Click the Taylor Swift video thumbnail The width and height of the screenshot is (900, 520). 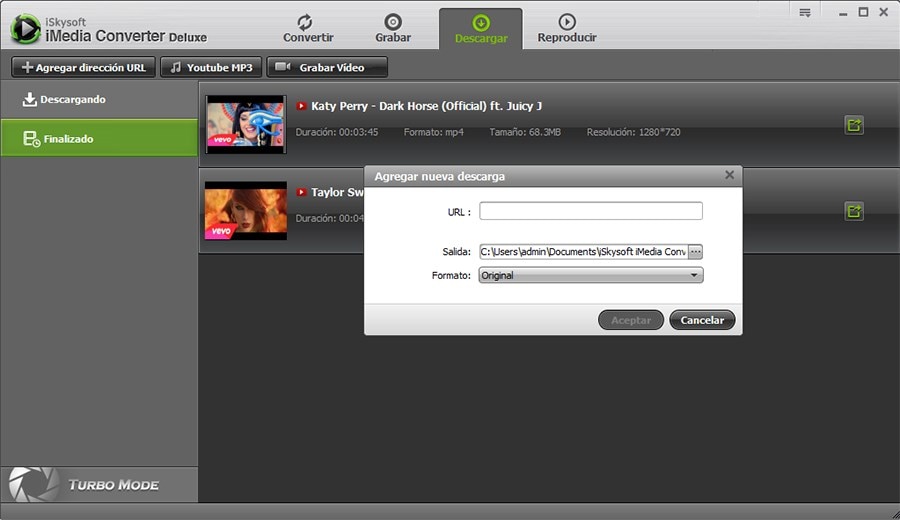coord(246,211)
